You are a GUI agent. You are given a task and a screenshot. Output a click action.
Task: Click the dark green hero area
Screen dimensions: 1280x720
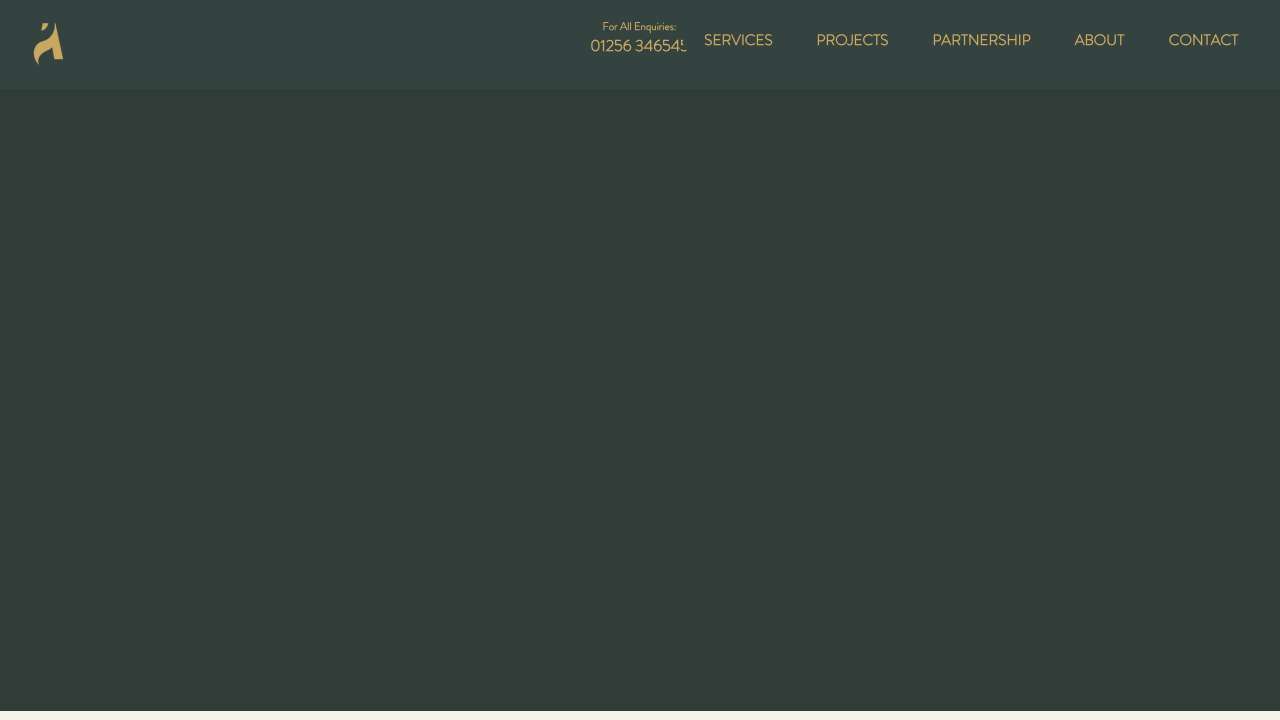pos(640,400)
